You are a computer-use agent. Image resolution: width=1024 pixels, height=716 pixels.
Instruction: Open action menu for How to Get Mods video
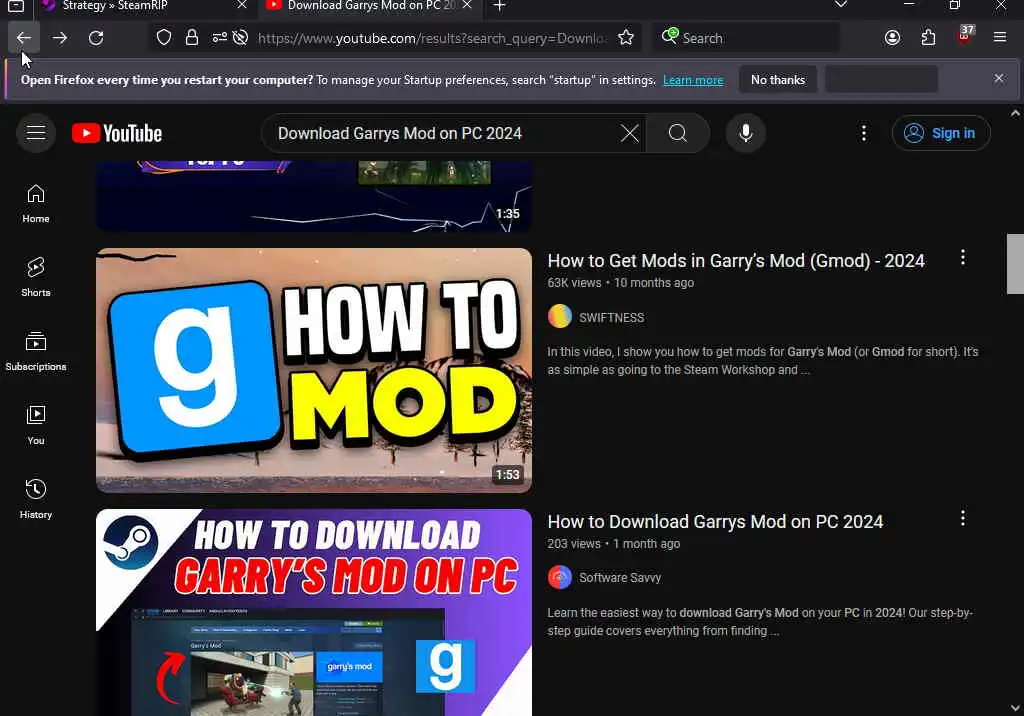pyautogui.click(x=963, y=257)
